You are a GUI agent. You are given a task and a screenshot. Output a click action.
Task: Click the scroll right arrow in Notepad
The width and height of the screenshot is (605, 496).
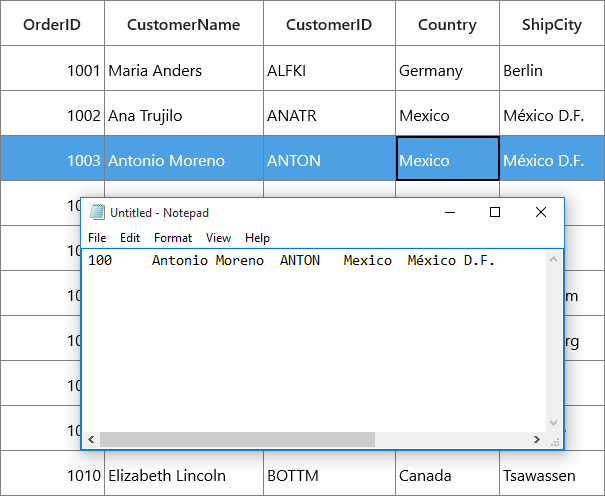(x=537, y=440)
